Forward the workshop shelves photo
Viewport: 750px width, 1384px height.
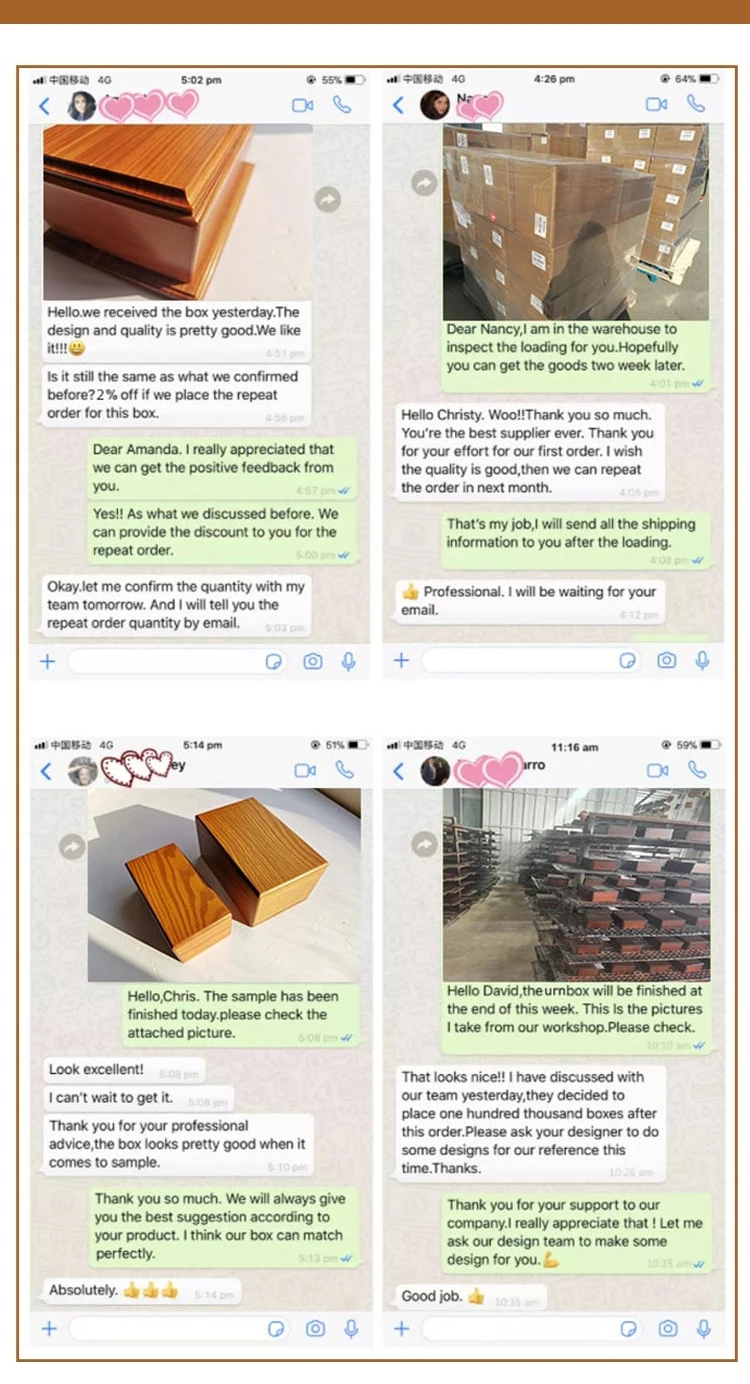point(425,844)
